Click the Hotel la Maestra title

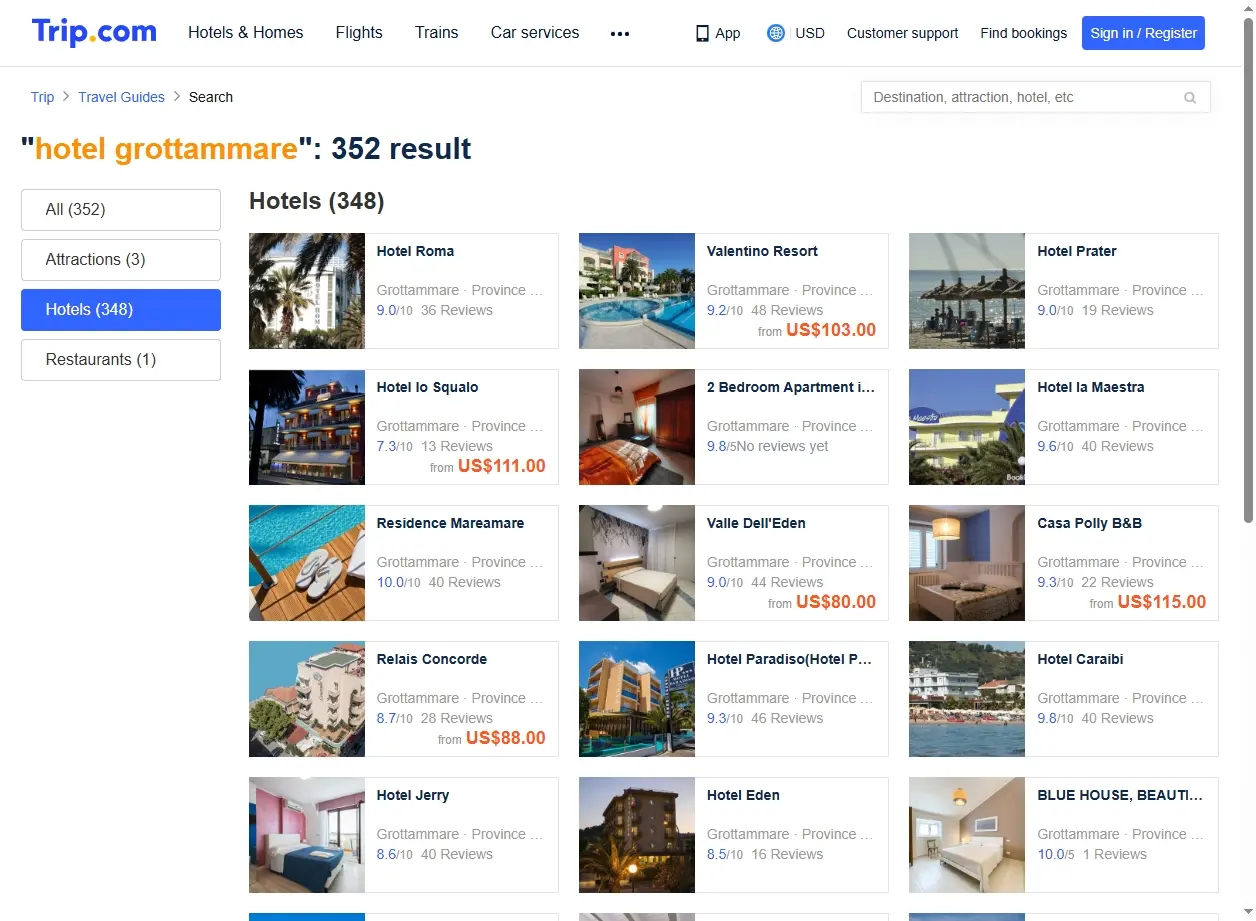pyautogui.click(x=1091, y=387)
